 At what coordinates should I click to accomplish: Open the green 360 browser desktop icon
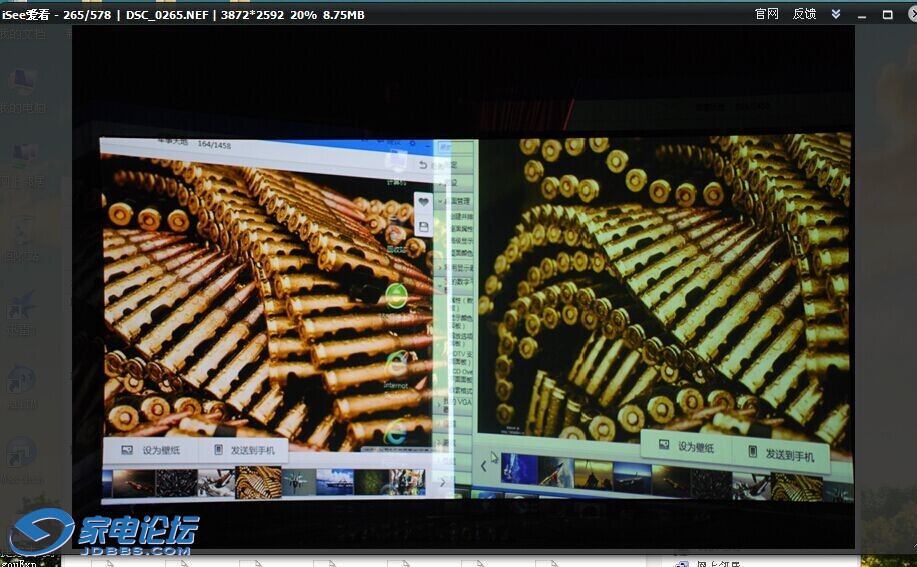point(397,296)
